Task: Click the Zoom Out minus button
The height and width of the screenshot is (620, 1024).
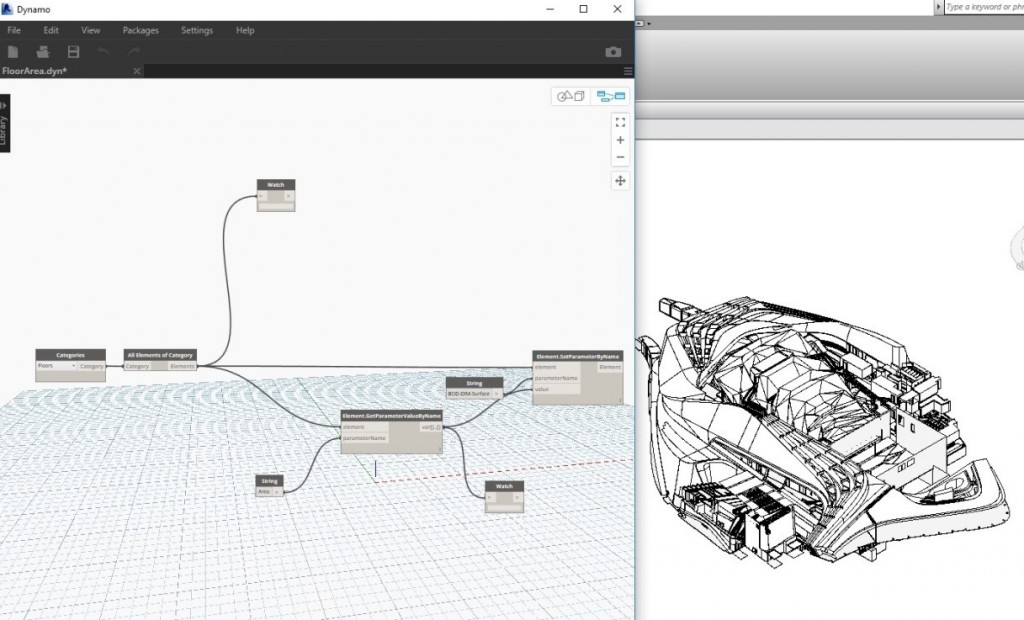Action: (620, 158)
